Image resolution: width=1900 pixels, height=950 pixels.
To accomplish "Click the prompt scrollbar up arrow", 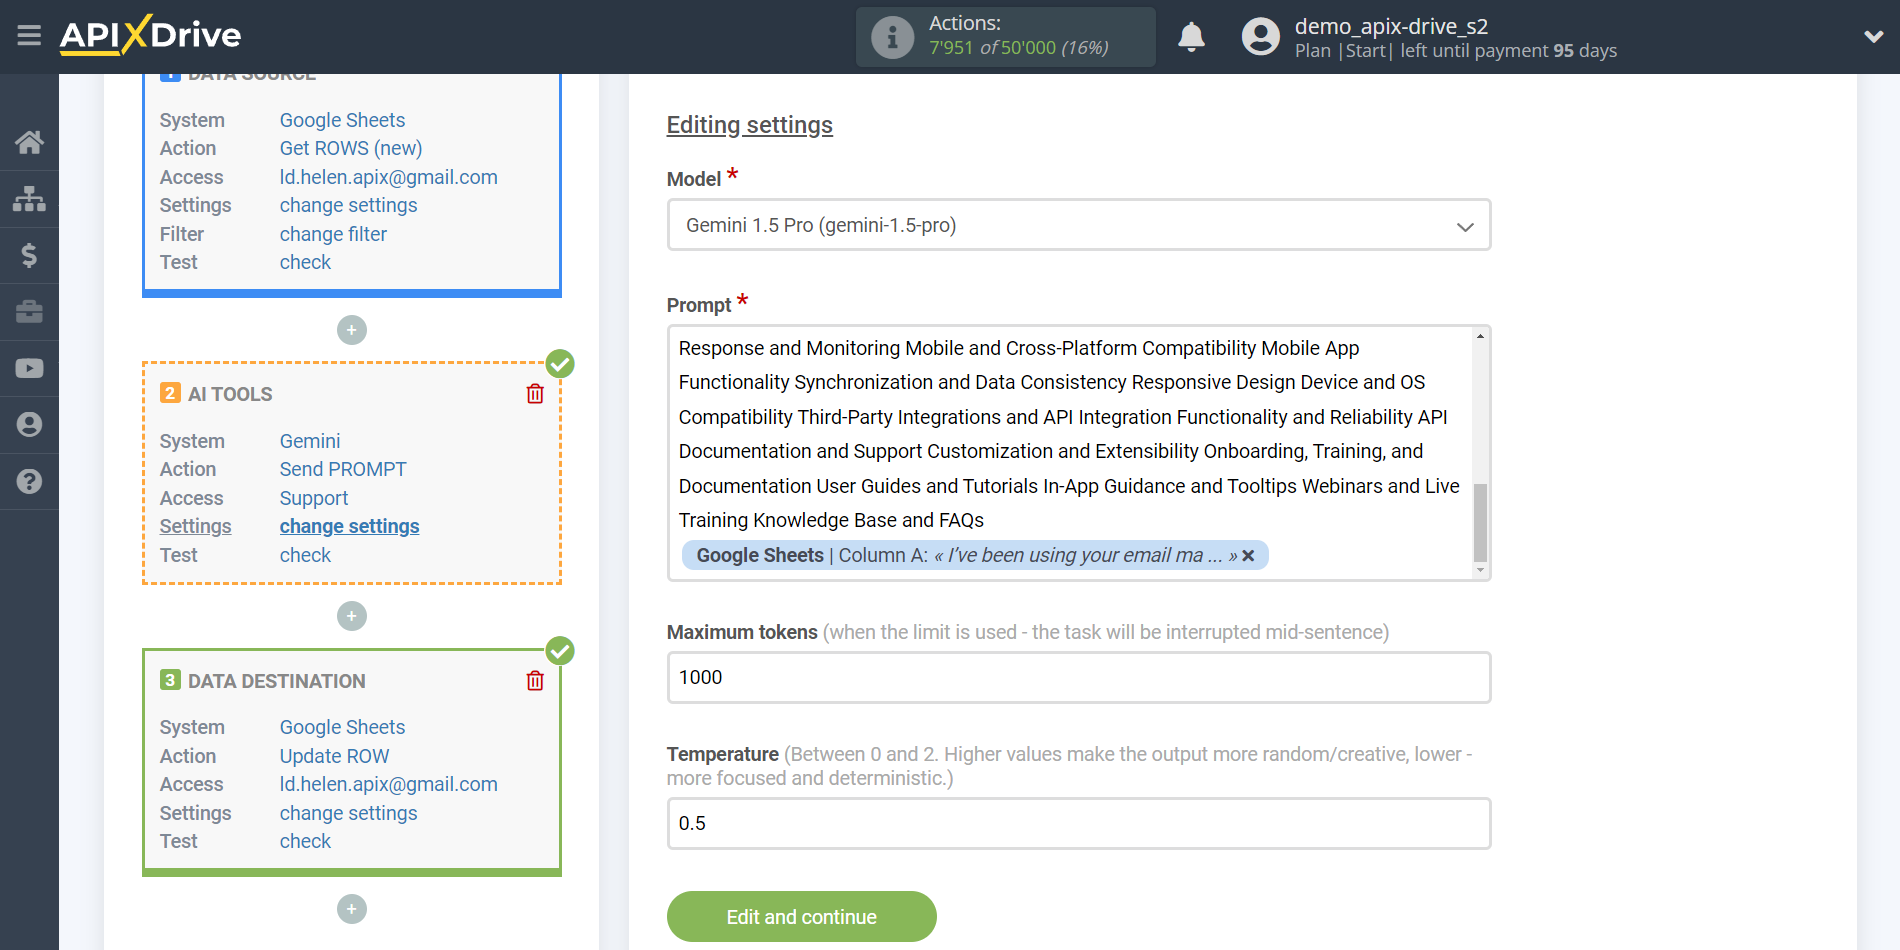I will pos(1480,337).
